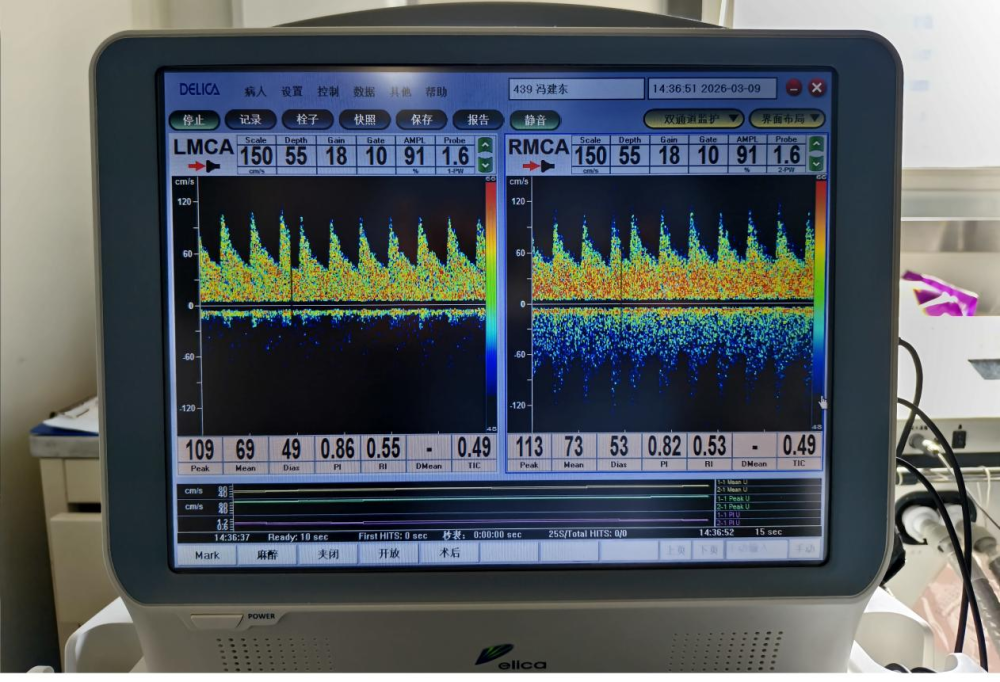Click the 记录 record button
The width and height of the screenshot is (1000, 682).
click(x=251, y=119)
